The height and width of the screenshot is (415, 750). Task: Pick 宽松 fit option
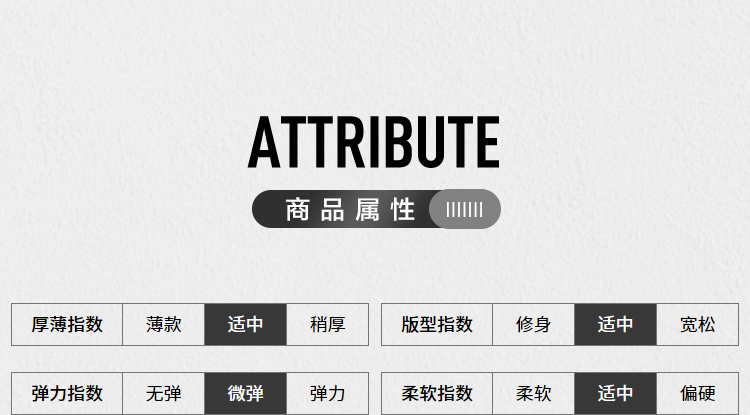[x=697, y=324]
